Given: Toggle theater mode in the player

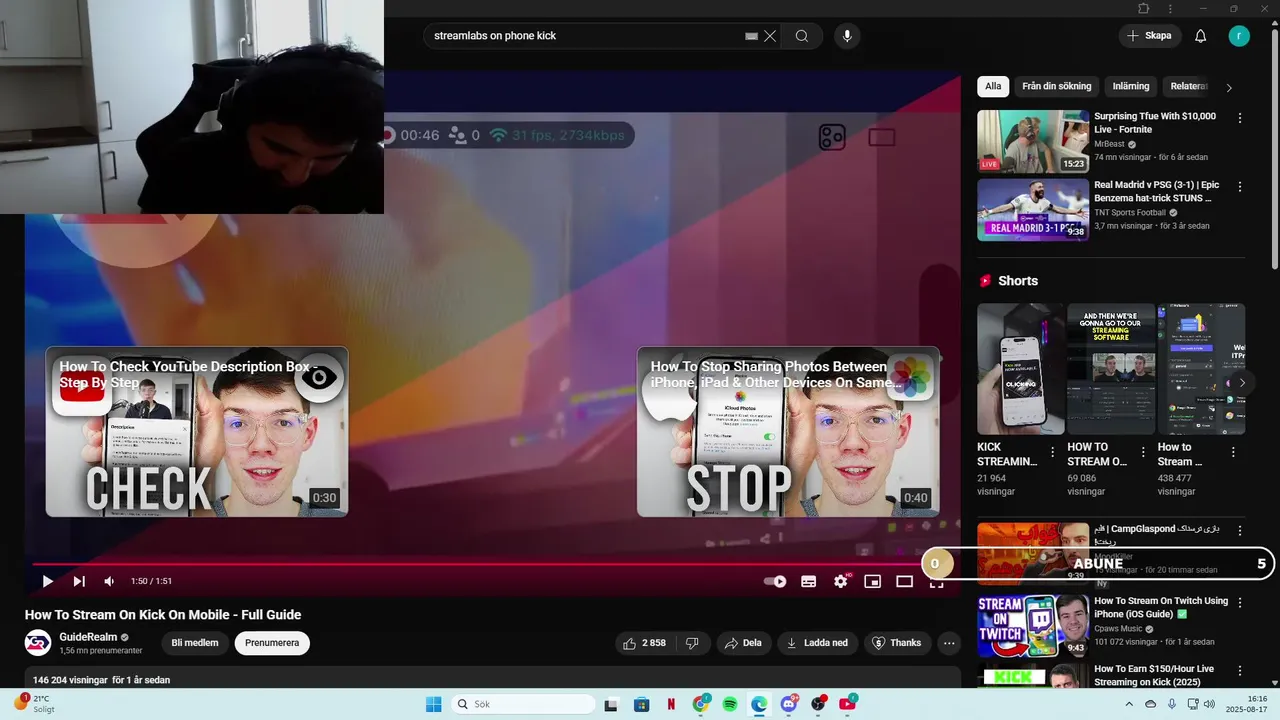Looking at the screenshot, I should click(904, 581).
